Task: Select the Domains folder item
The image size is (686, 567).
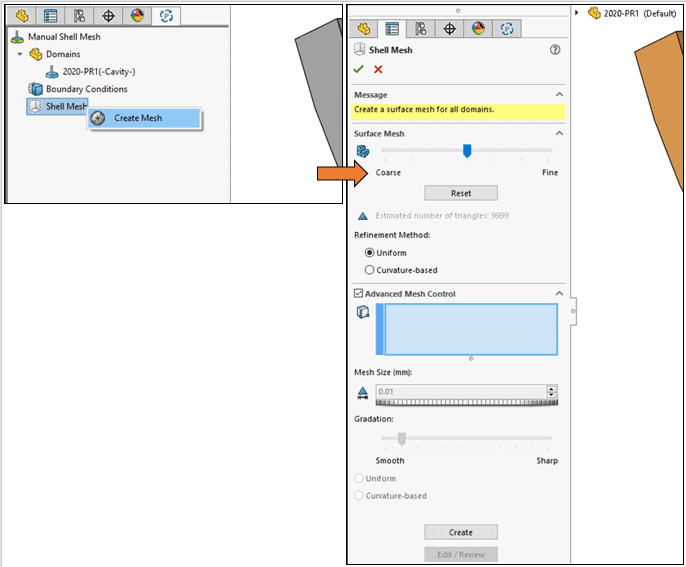Action: pyautogui.click(x=63, y=54)
